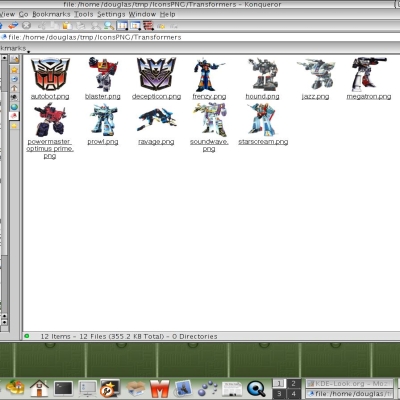Open sidebar configure button at top
Image resolution: width=400 pixels, height=400 pixels.
tap(14, 59)
